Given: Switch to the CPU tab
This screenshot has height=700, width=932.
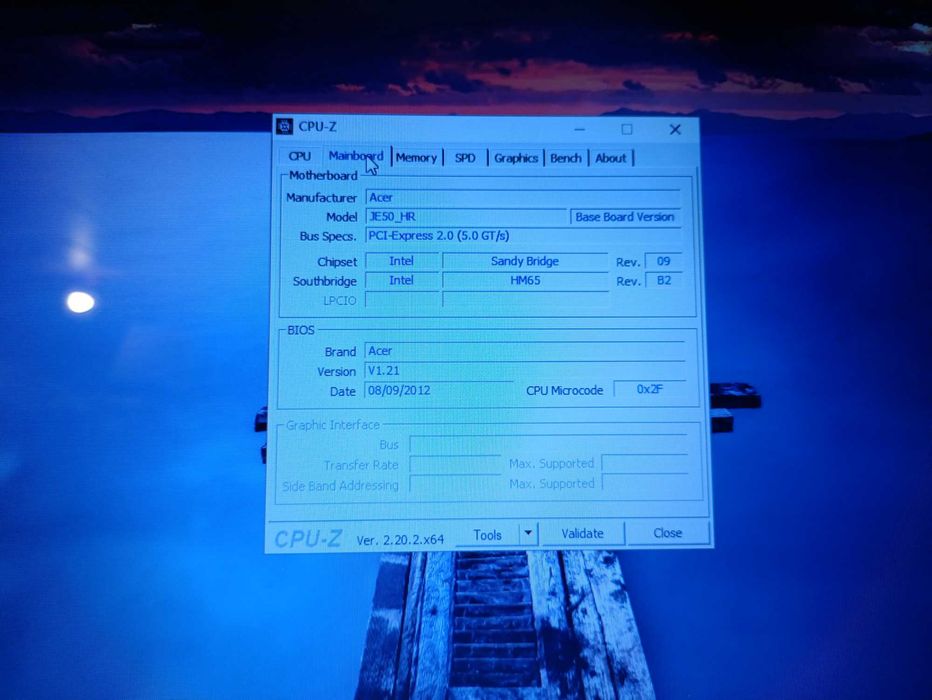Looking at the screenshot, I should (x=299, y=156).
